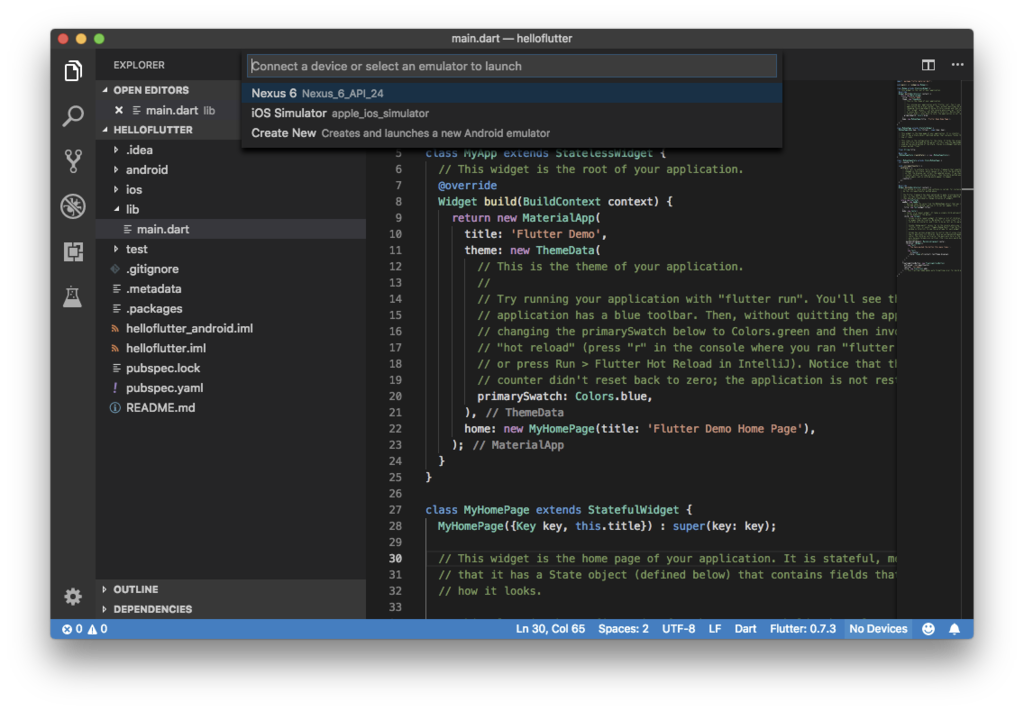Expand the .idea folder
Screen dimensions: 1024x711
click(x=116, y=150)
